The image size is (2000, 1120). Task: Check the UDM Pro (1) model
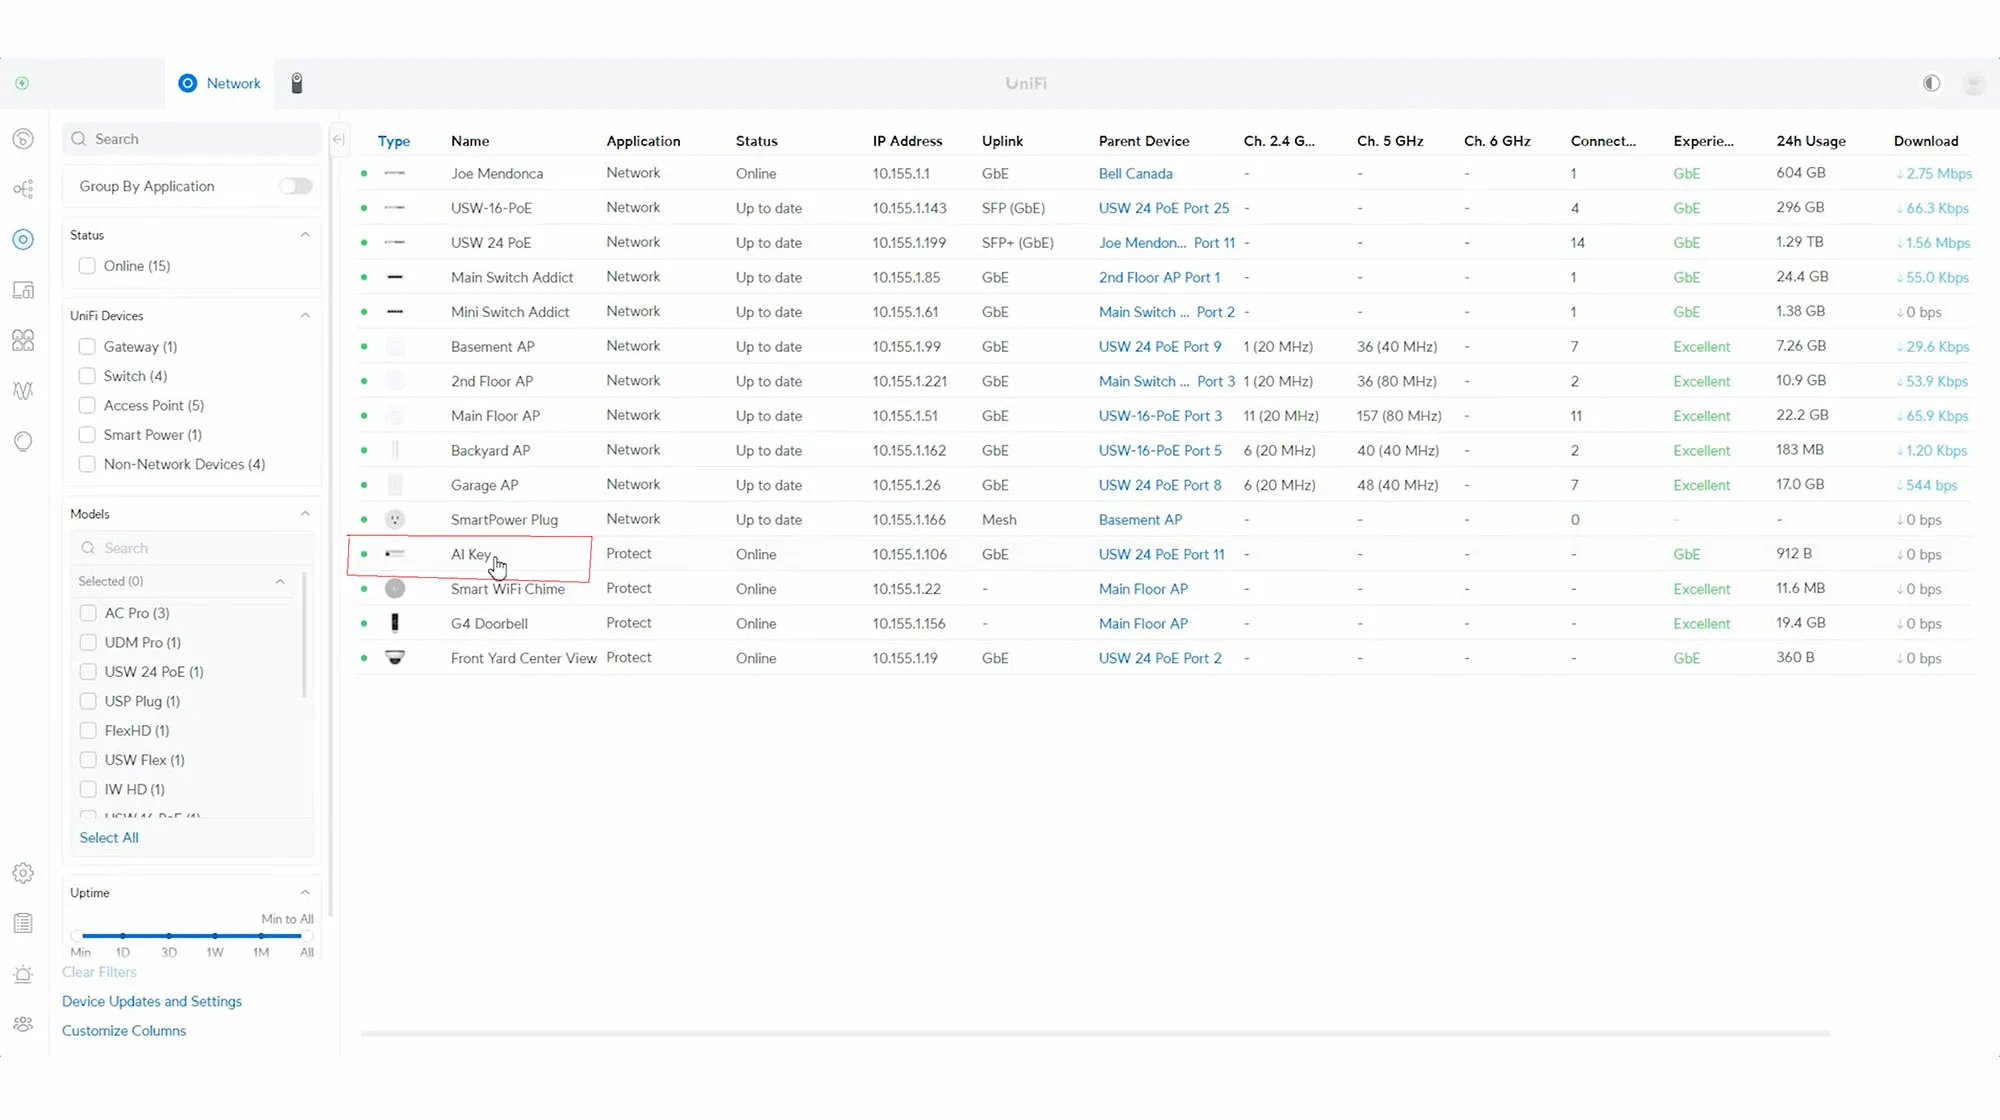click(89, 642)
